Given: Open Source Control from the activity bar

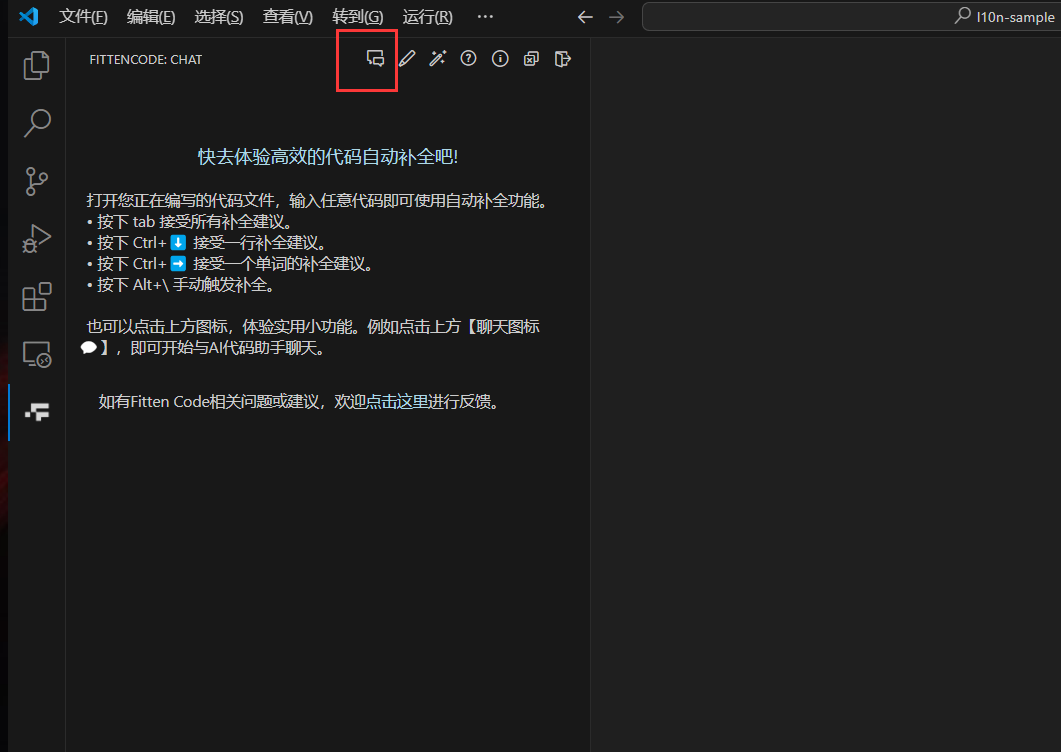Looking at the screenshot, I should [36, 180].
